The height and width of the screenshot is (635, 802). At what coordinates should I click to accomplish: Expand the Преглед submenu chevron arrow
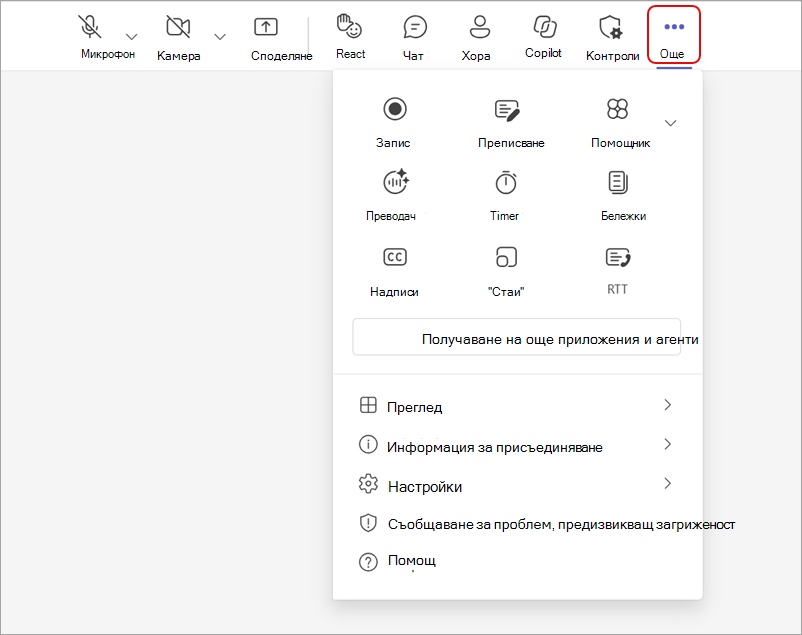(667, 405)
